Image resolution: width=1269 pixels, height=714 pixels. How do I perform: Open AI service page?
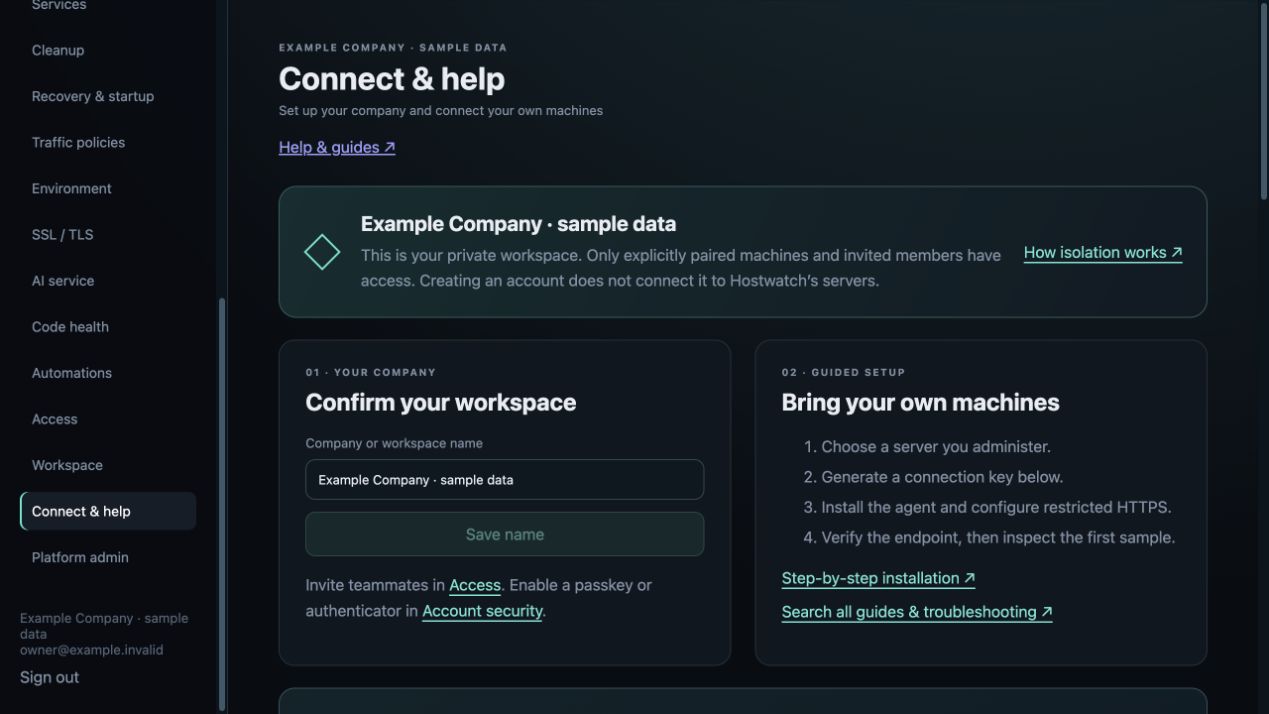[108, 280]
